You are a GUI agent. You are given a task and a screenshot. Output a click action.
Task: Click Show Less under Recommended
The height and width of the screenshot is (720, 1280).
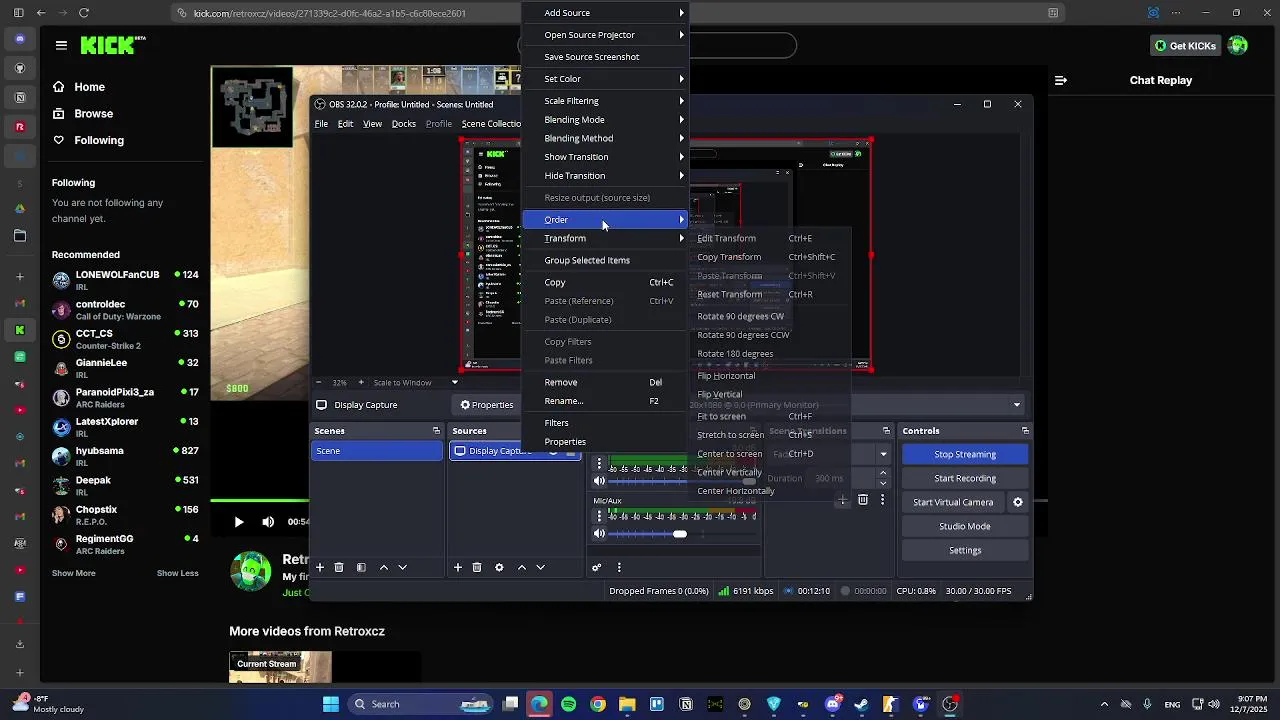point(178,573)
